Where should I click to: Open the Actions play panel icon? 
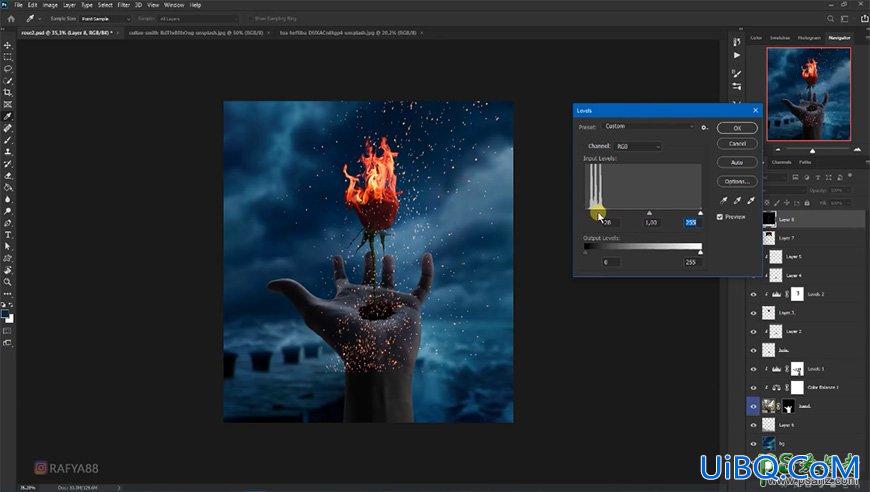736,55
